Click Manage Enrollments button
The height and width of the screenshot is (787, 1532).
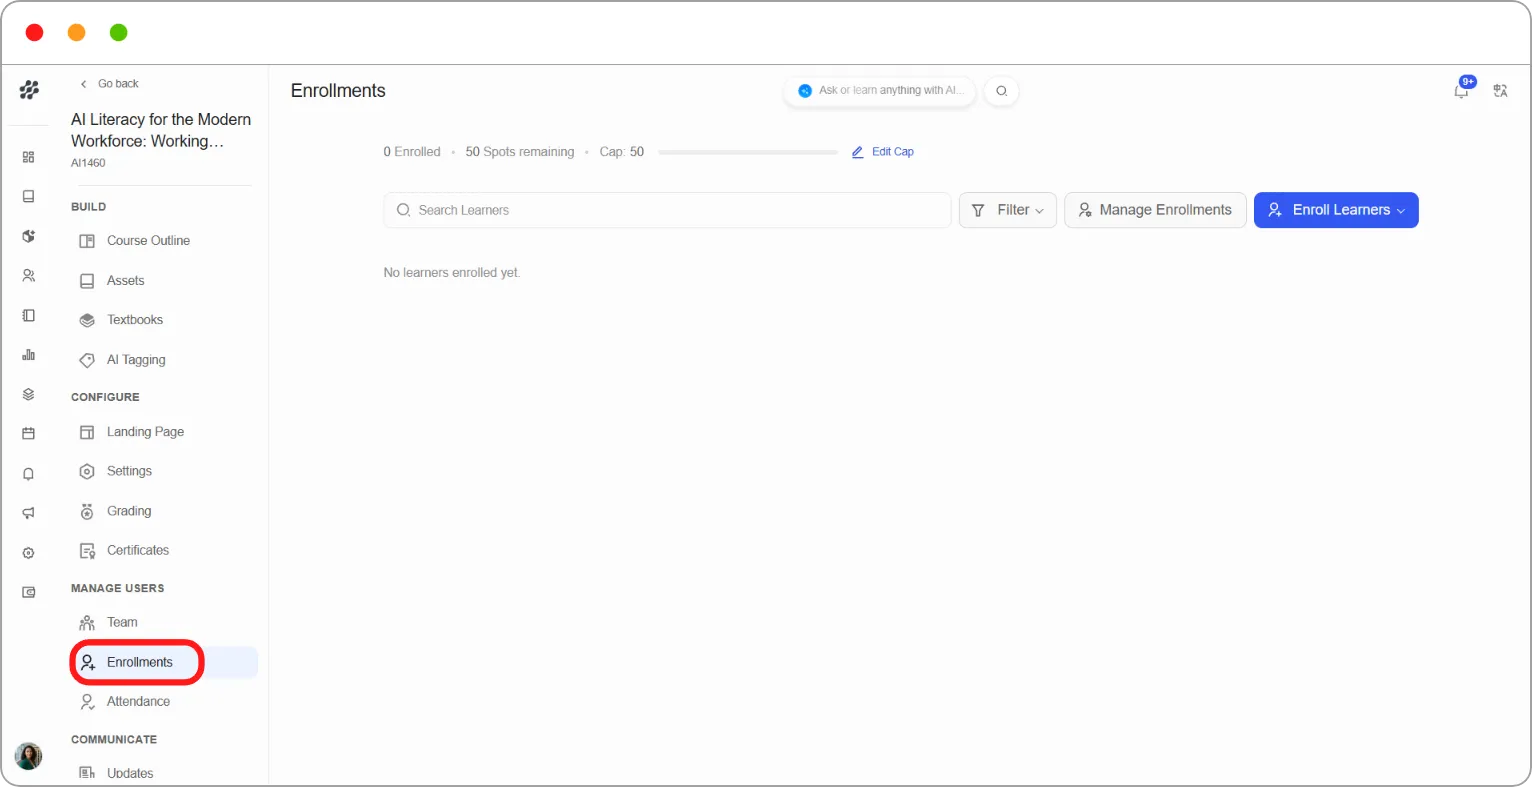click(1155, 210)
